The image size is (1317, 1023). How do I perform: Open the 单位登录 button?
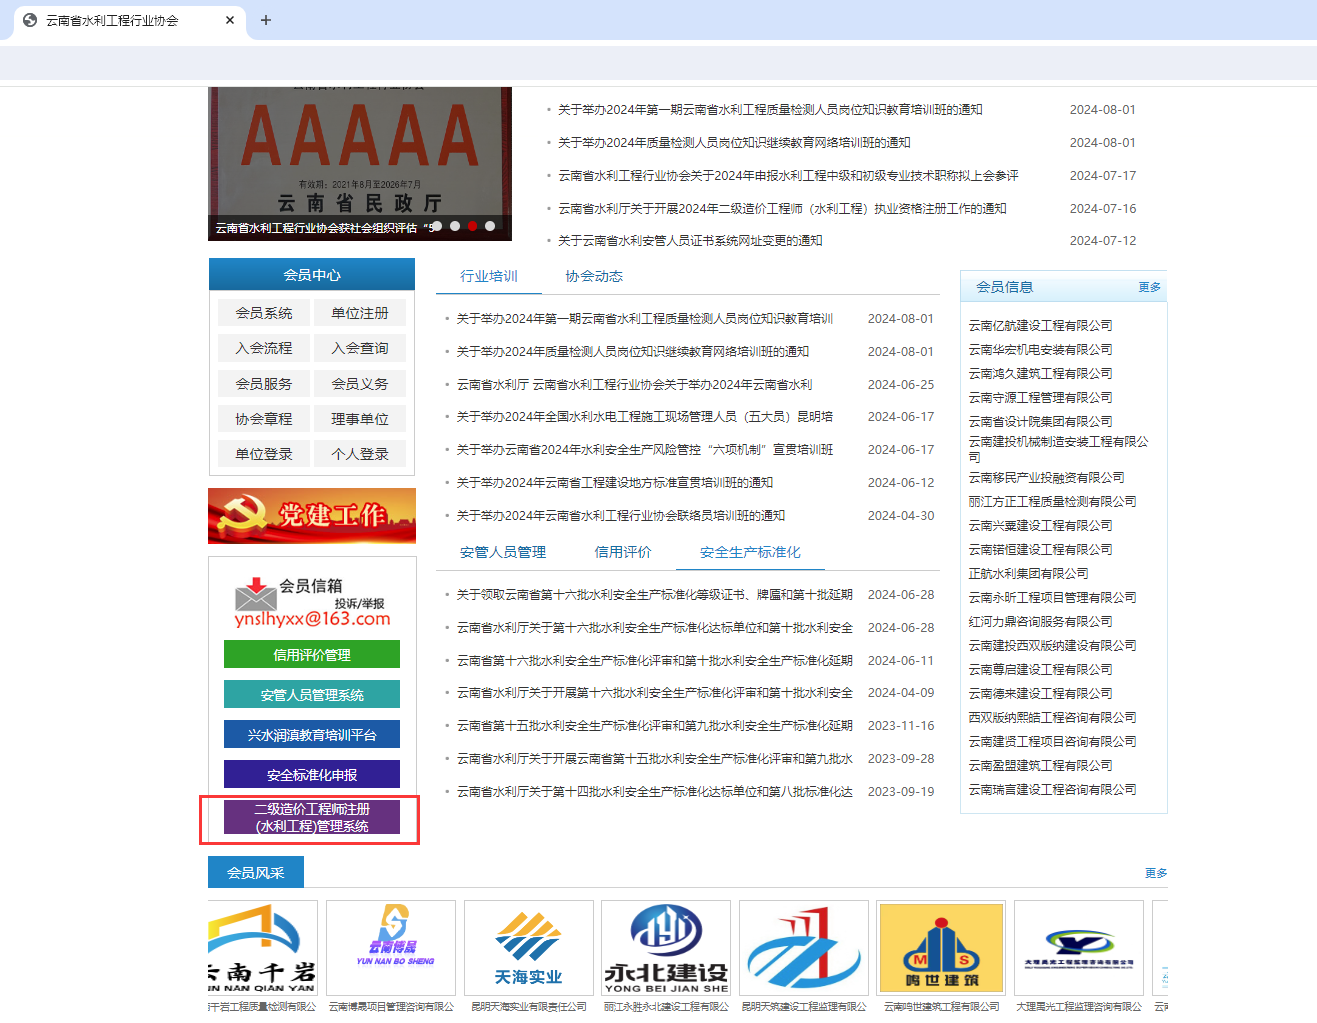point(263,453)
